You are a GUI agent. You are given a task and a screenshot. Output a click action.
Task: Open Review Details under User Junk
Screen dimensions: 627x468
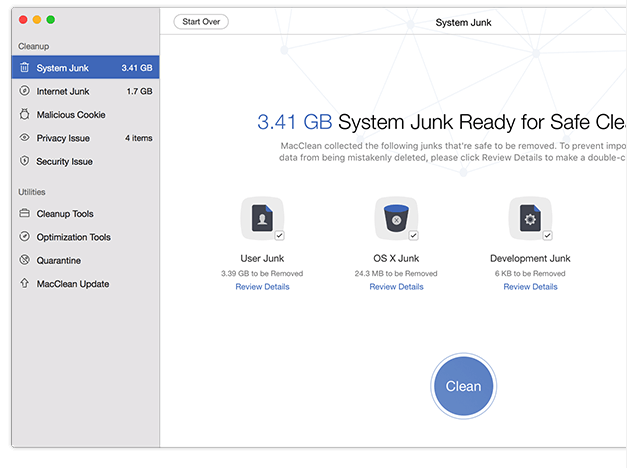point(262,287)
